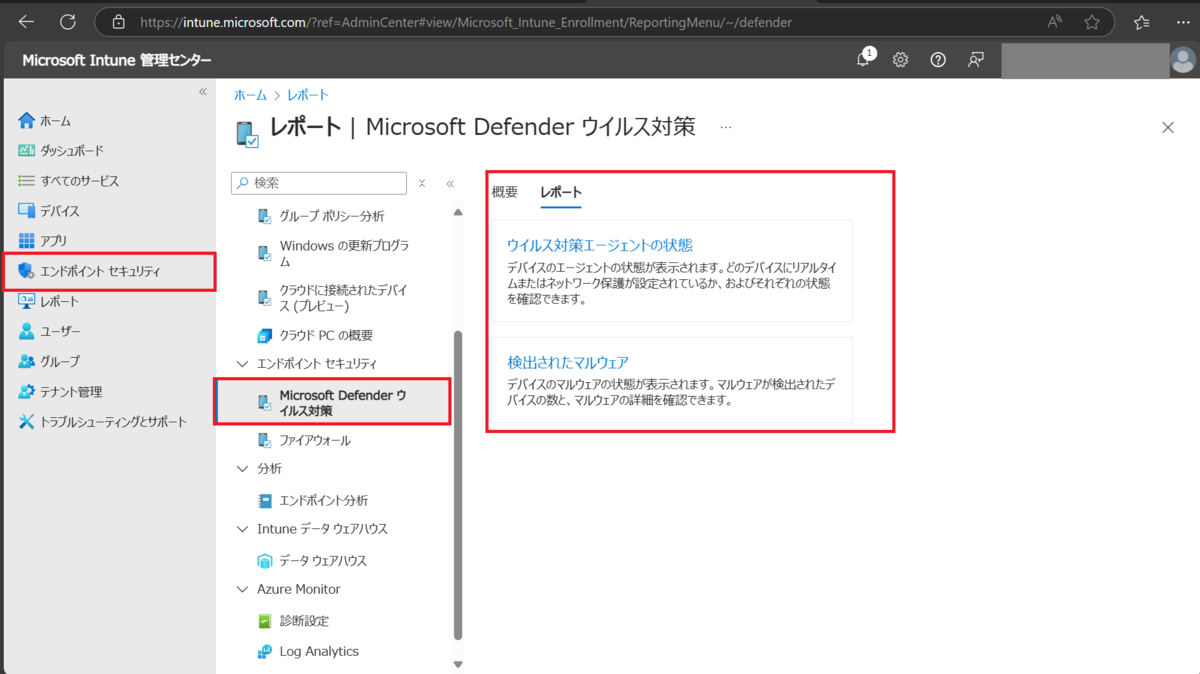Image resolution: width=1200 pixels, height=674 pixels.
Task: Open ウイルス対策エージェントの状態 report
Action: [600, 245]
